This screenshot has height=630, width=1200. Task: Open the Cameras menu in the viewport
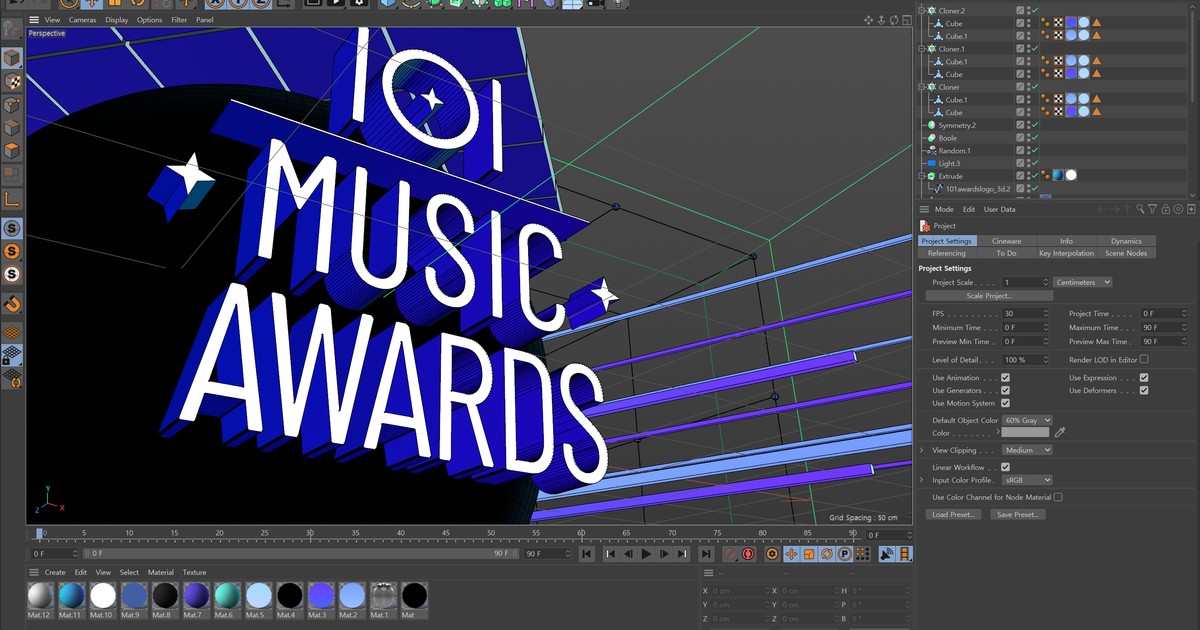pos(82,19)
